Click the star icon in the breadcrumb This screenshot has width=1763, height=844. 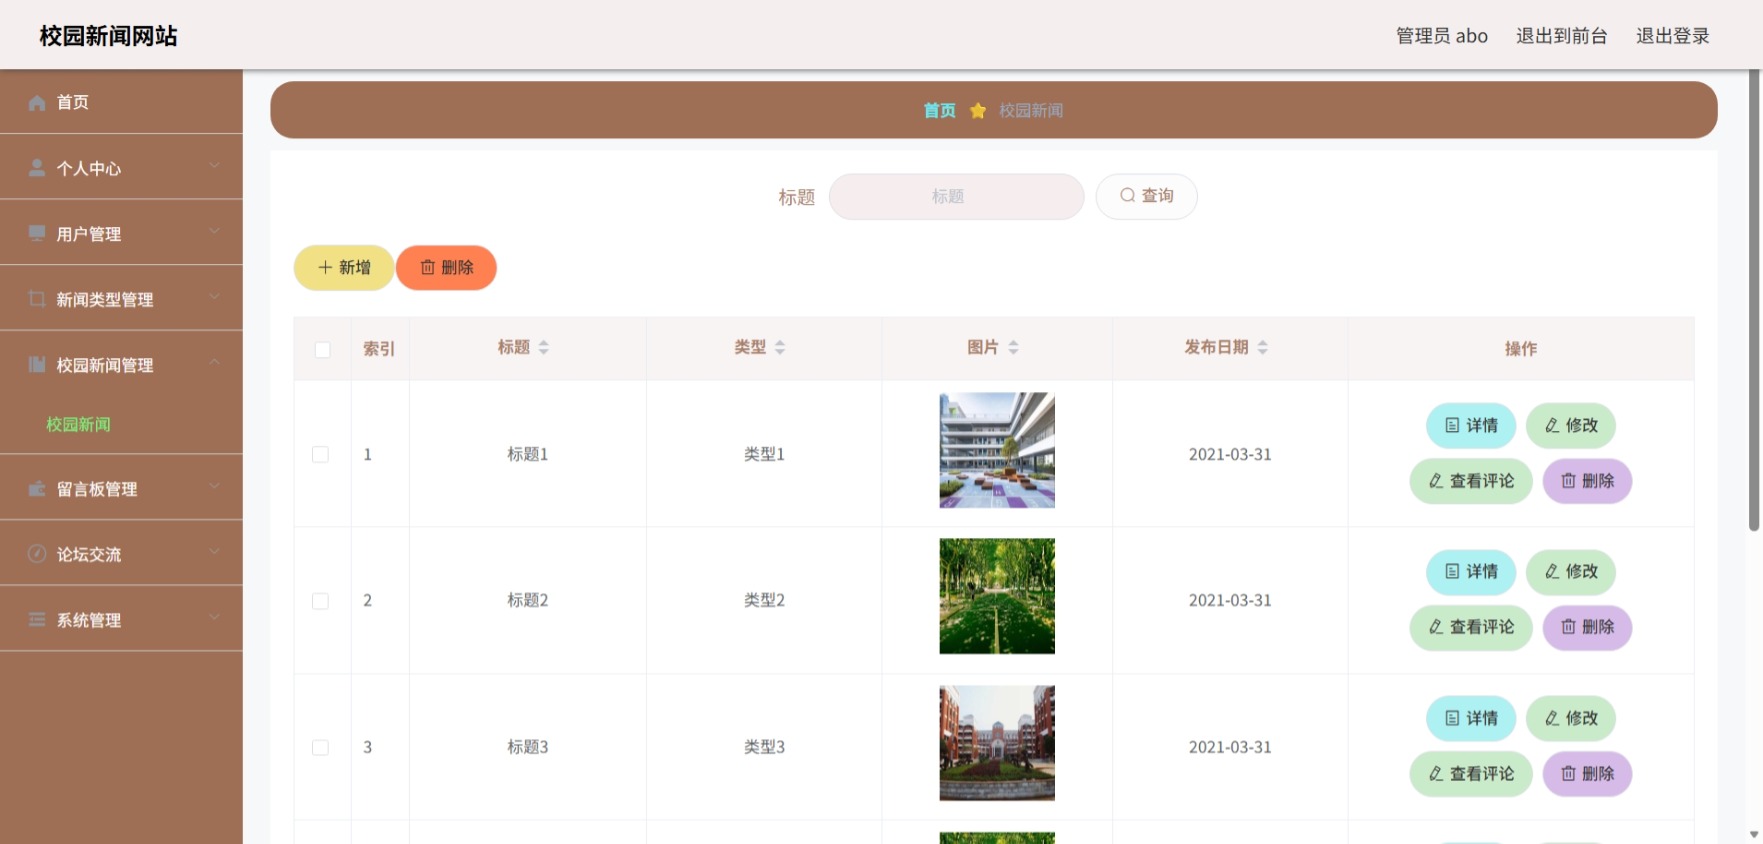pyautogui.click(x=978, y=110)
